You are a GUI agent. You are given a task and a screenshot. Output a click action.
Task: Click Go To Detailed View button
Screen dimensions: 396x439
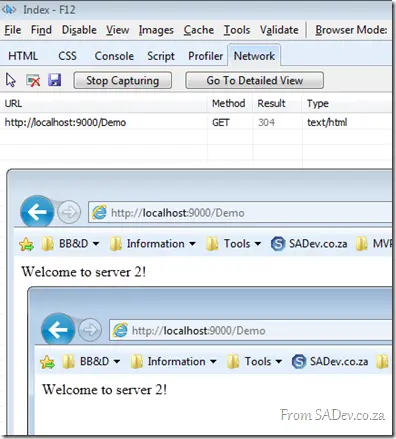[254, 80]
